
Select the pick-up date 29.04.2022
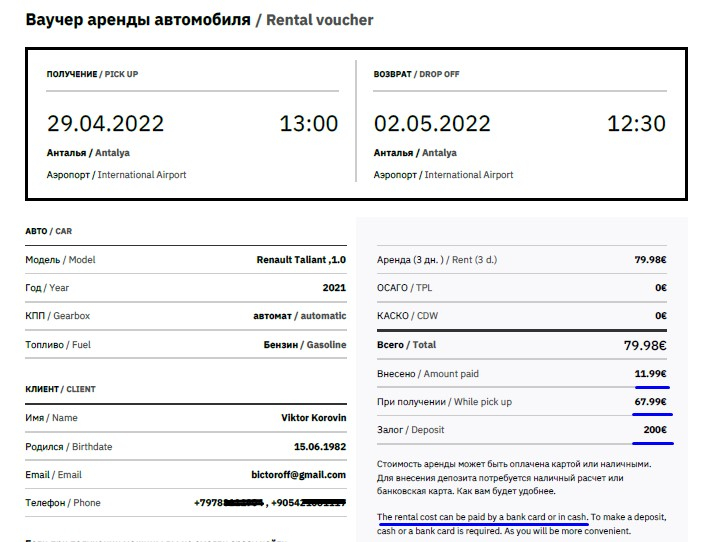click(105, 124)
